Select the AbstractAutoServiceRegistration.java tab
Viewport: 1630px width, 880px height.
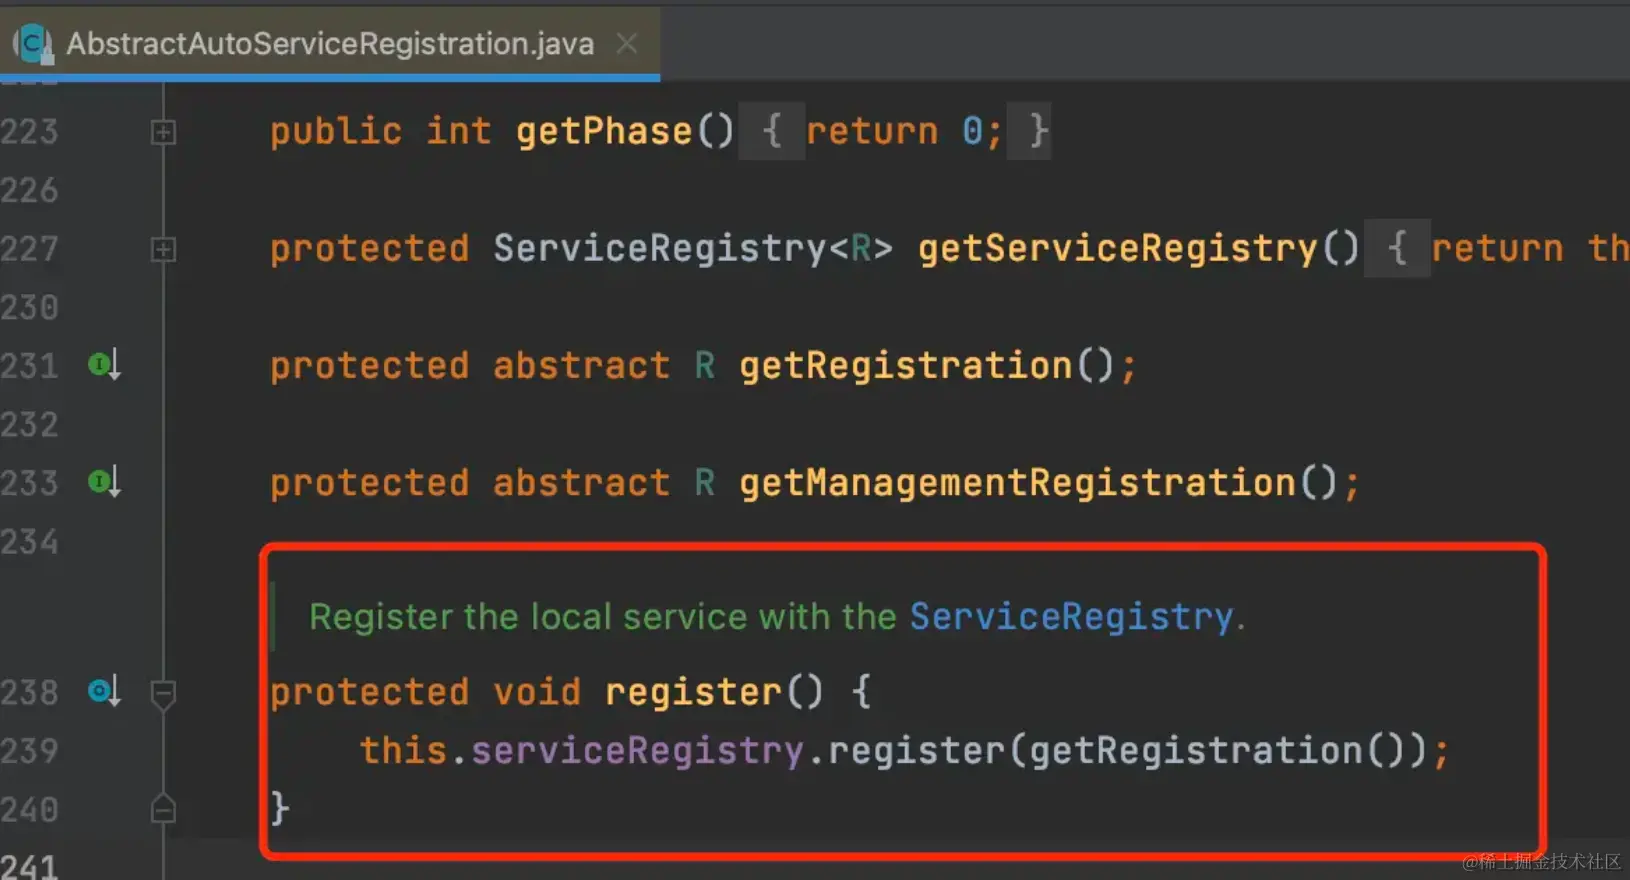click(x=330, y=43)
